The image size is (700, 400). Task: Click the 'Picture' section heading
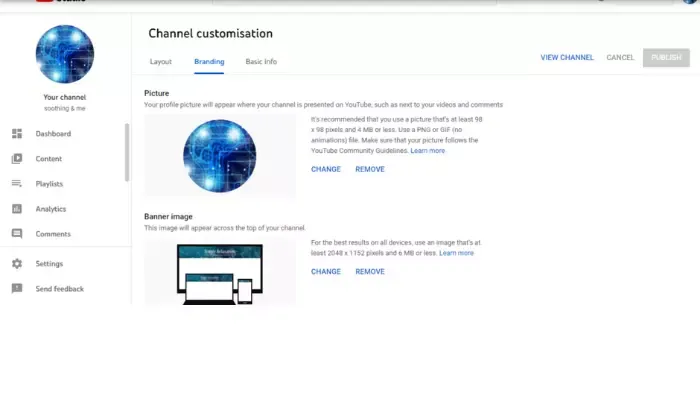(156, 93)
